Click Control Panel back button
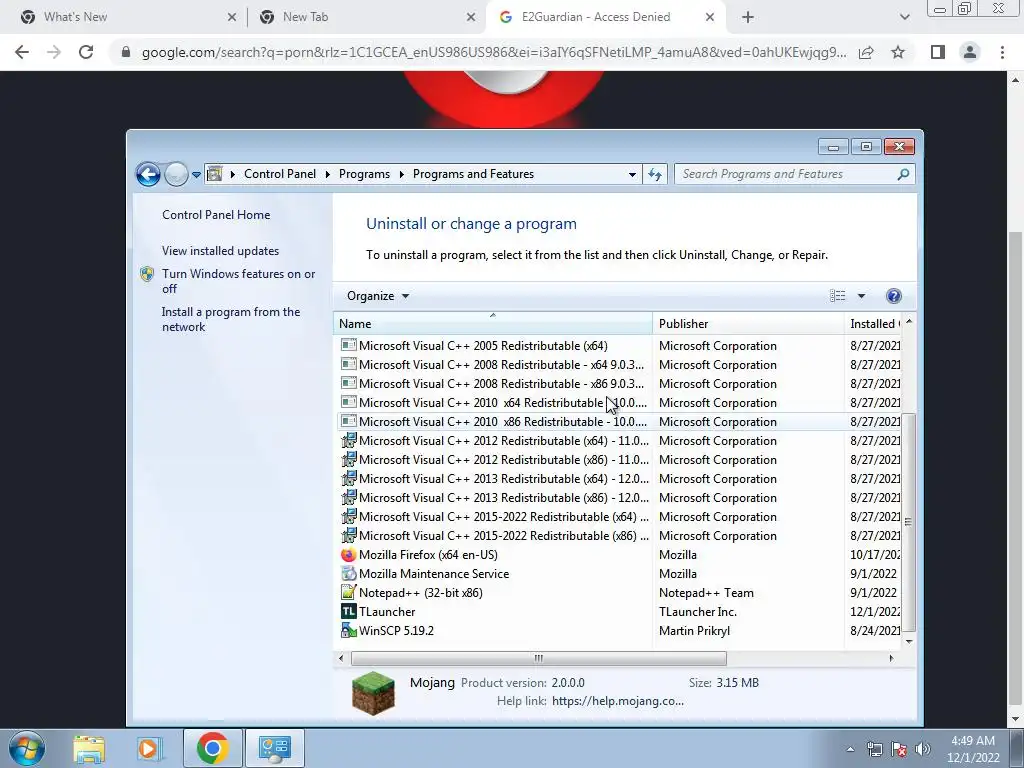Viewport: 1024px width, 768px height. point(148,174)
